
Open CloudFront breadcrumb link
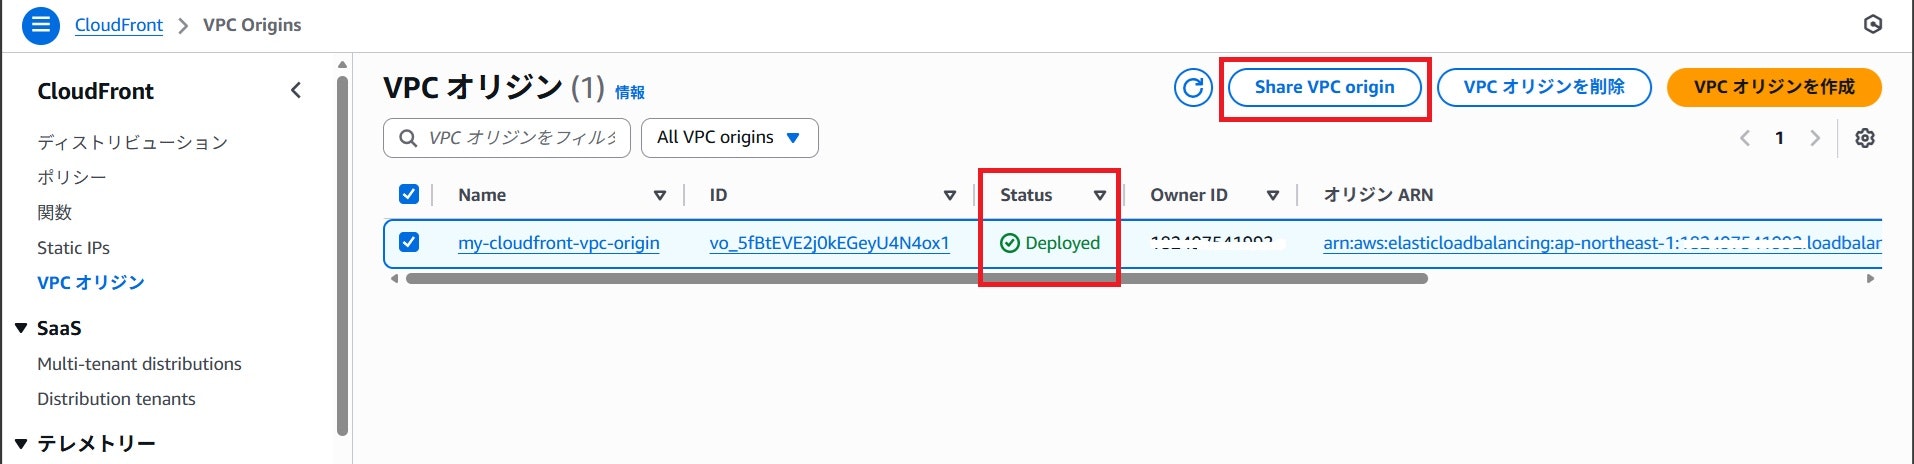[x=119, y=25]
